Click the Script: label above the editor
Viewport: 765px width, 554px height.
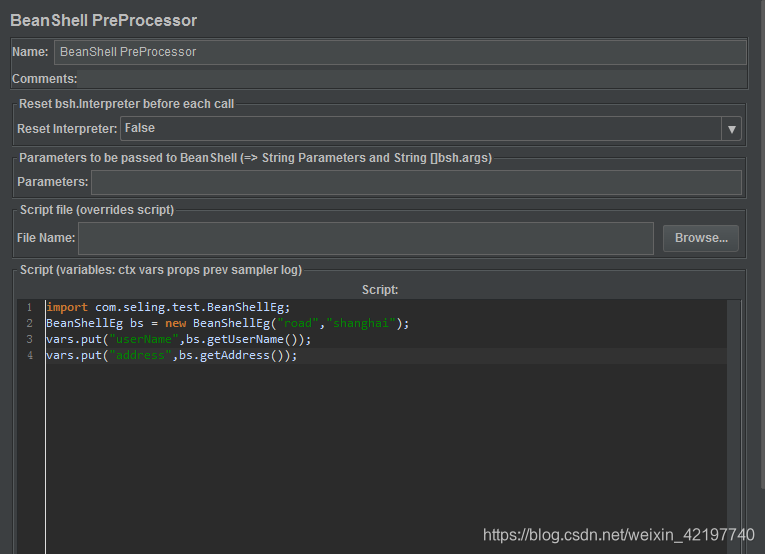point(380,290)
